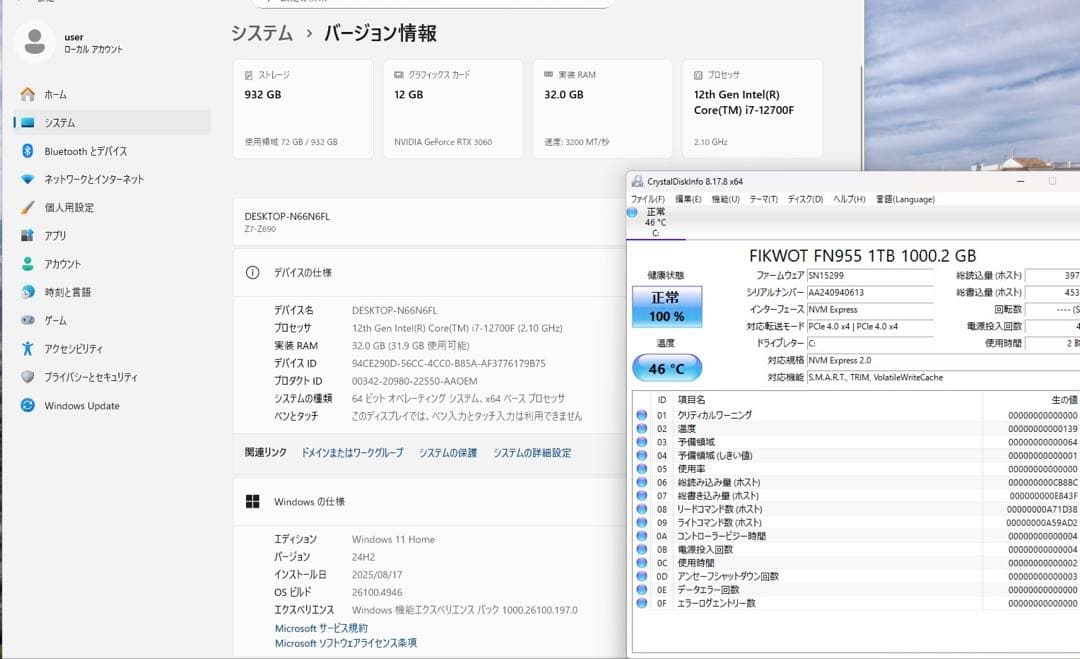Click the Microsoft サービス規約 link
The height and width of the screenshot is (659, 1080).
324,628
